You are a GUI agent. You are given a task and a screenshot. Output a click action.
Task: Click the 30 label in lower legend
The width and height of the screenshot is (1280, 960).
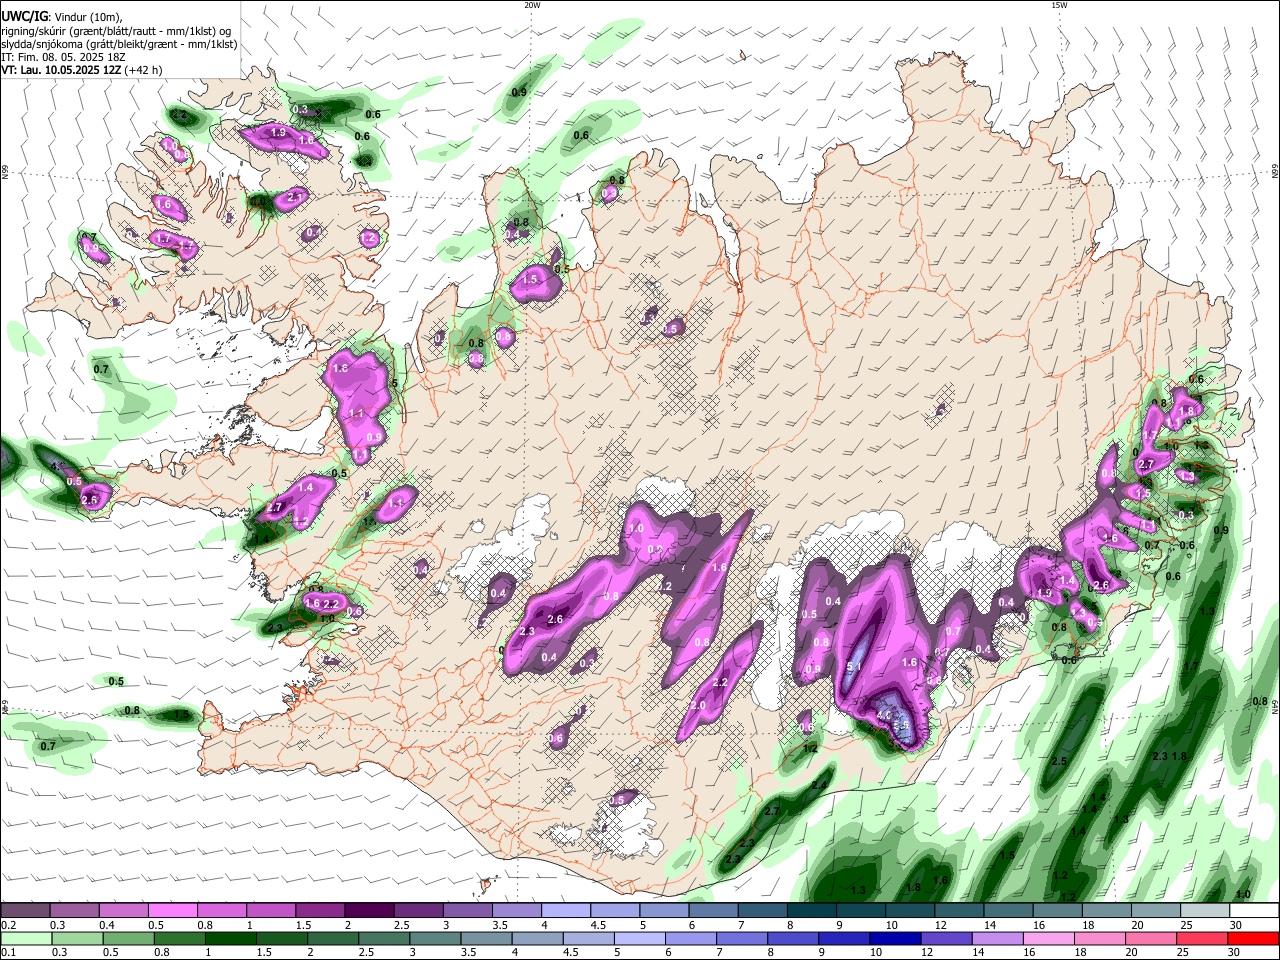[1234, 952]
